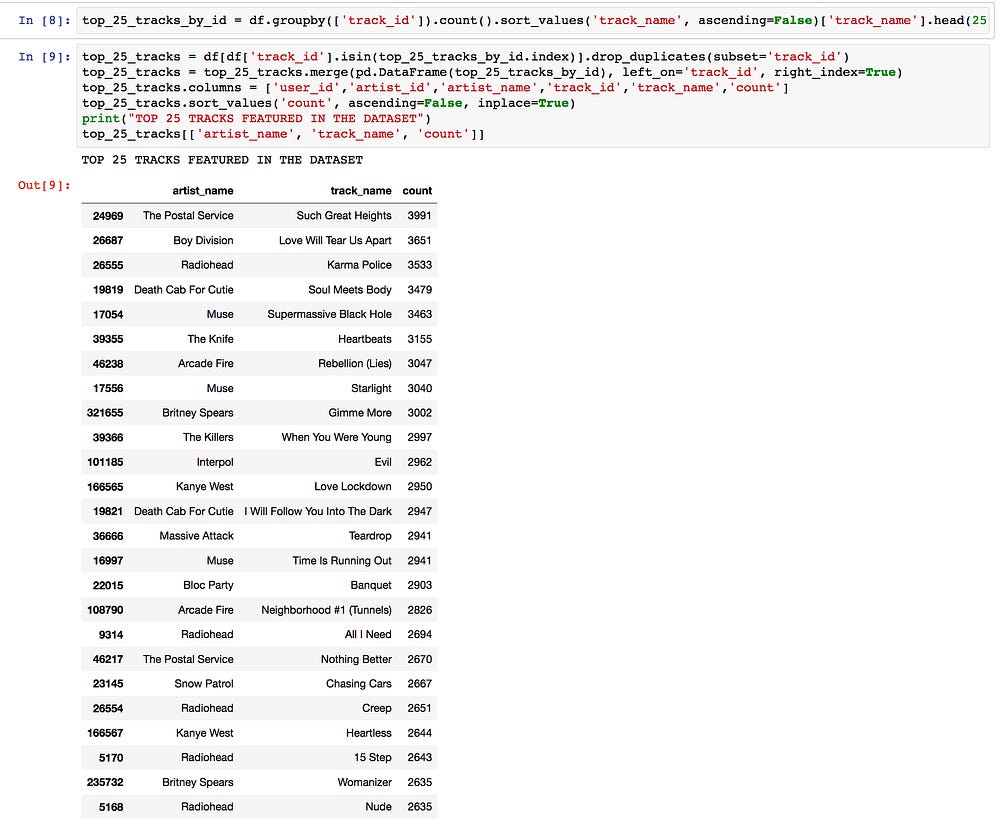Click row index 19821
The width and height of the screenshot is (1000, 837).
click(108, 512)
